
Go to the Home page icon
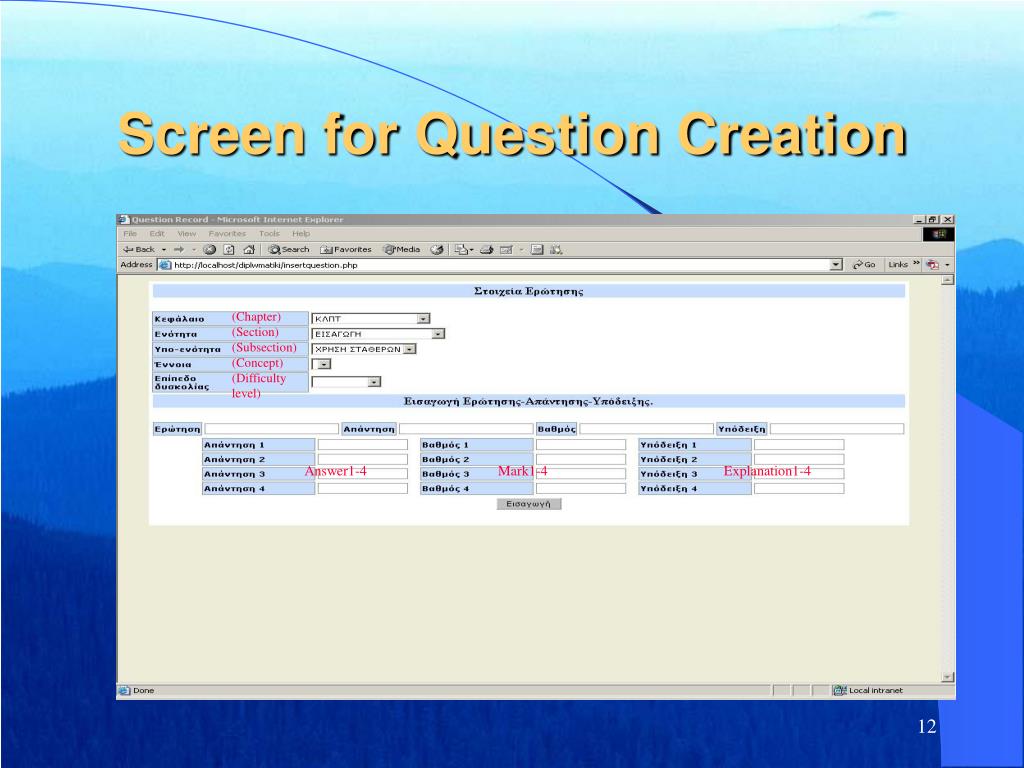coord(249,249)
